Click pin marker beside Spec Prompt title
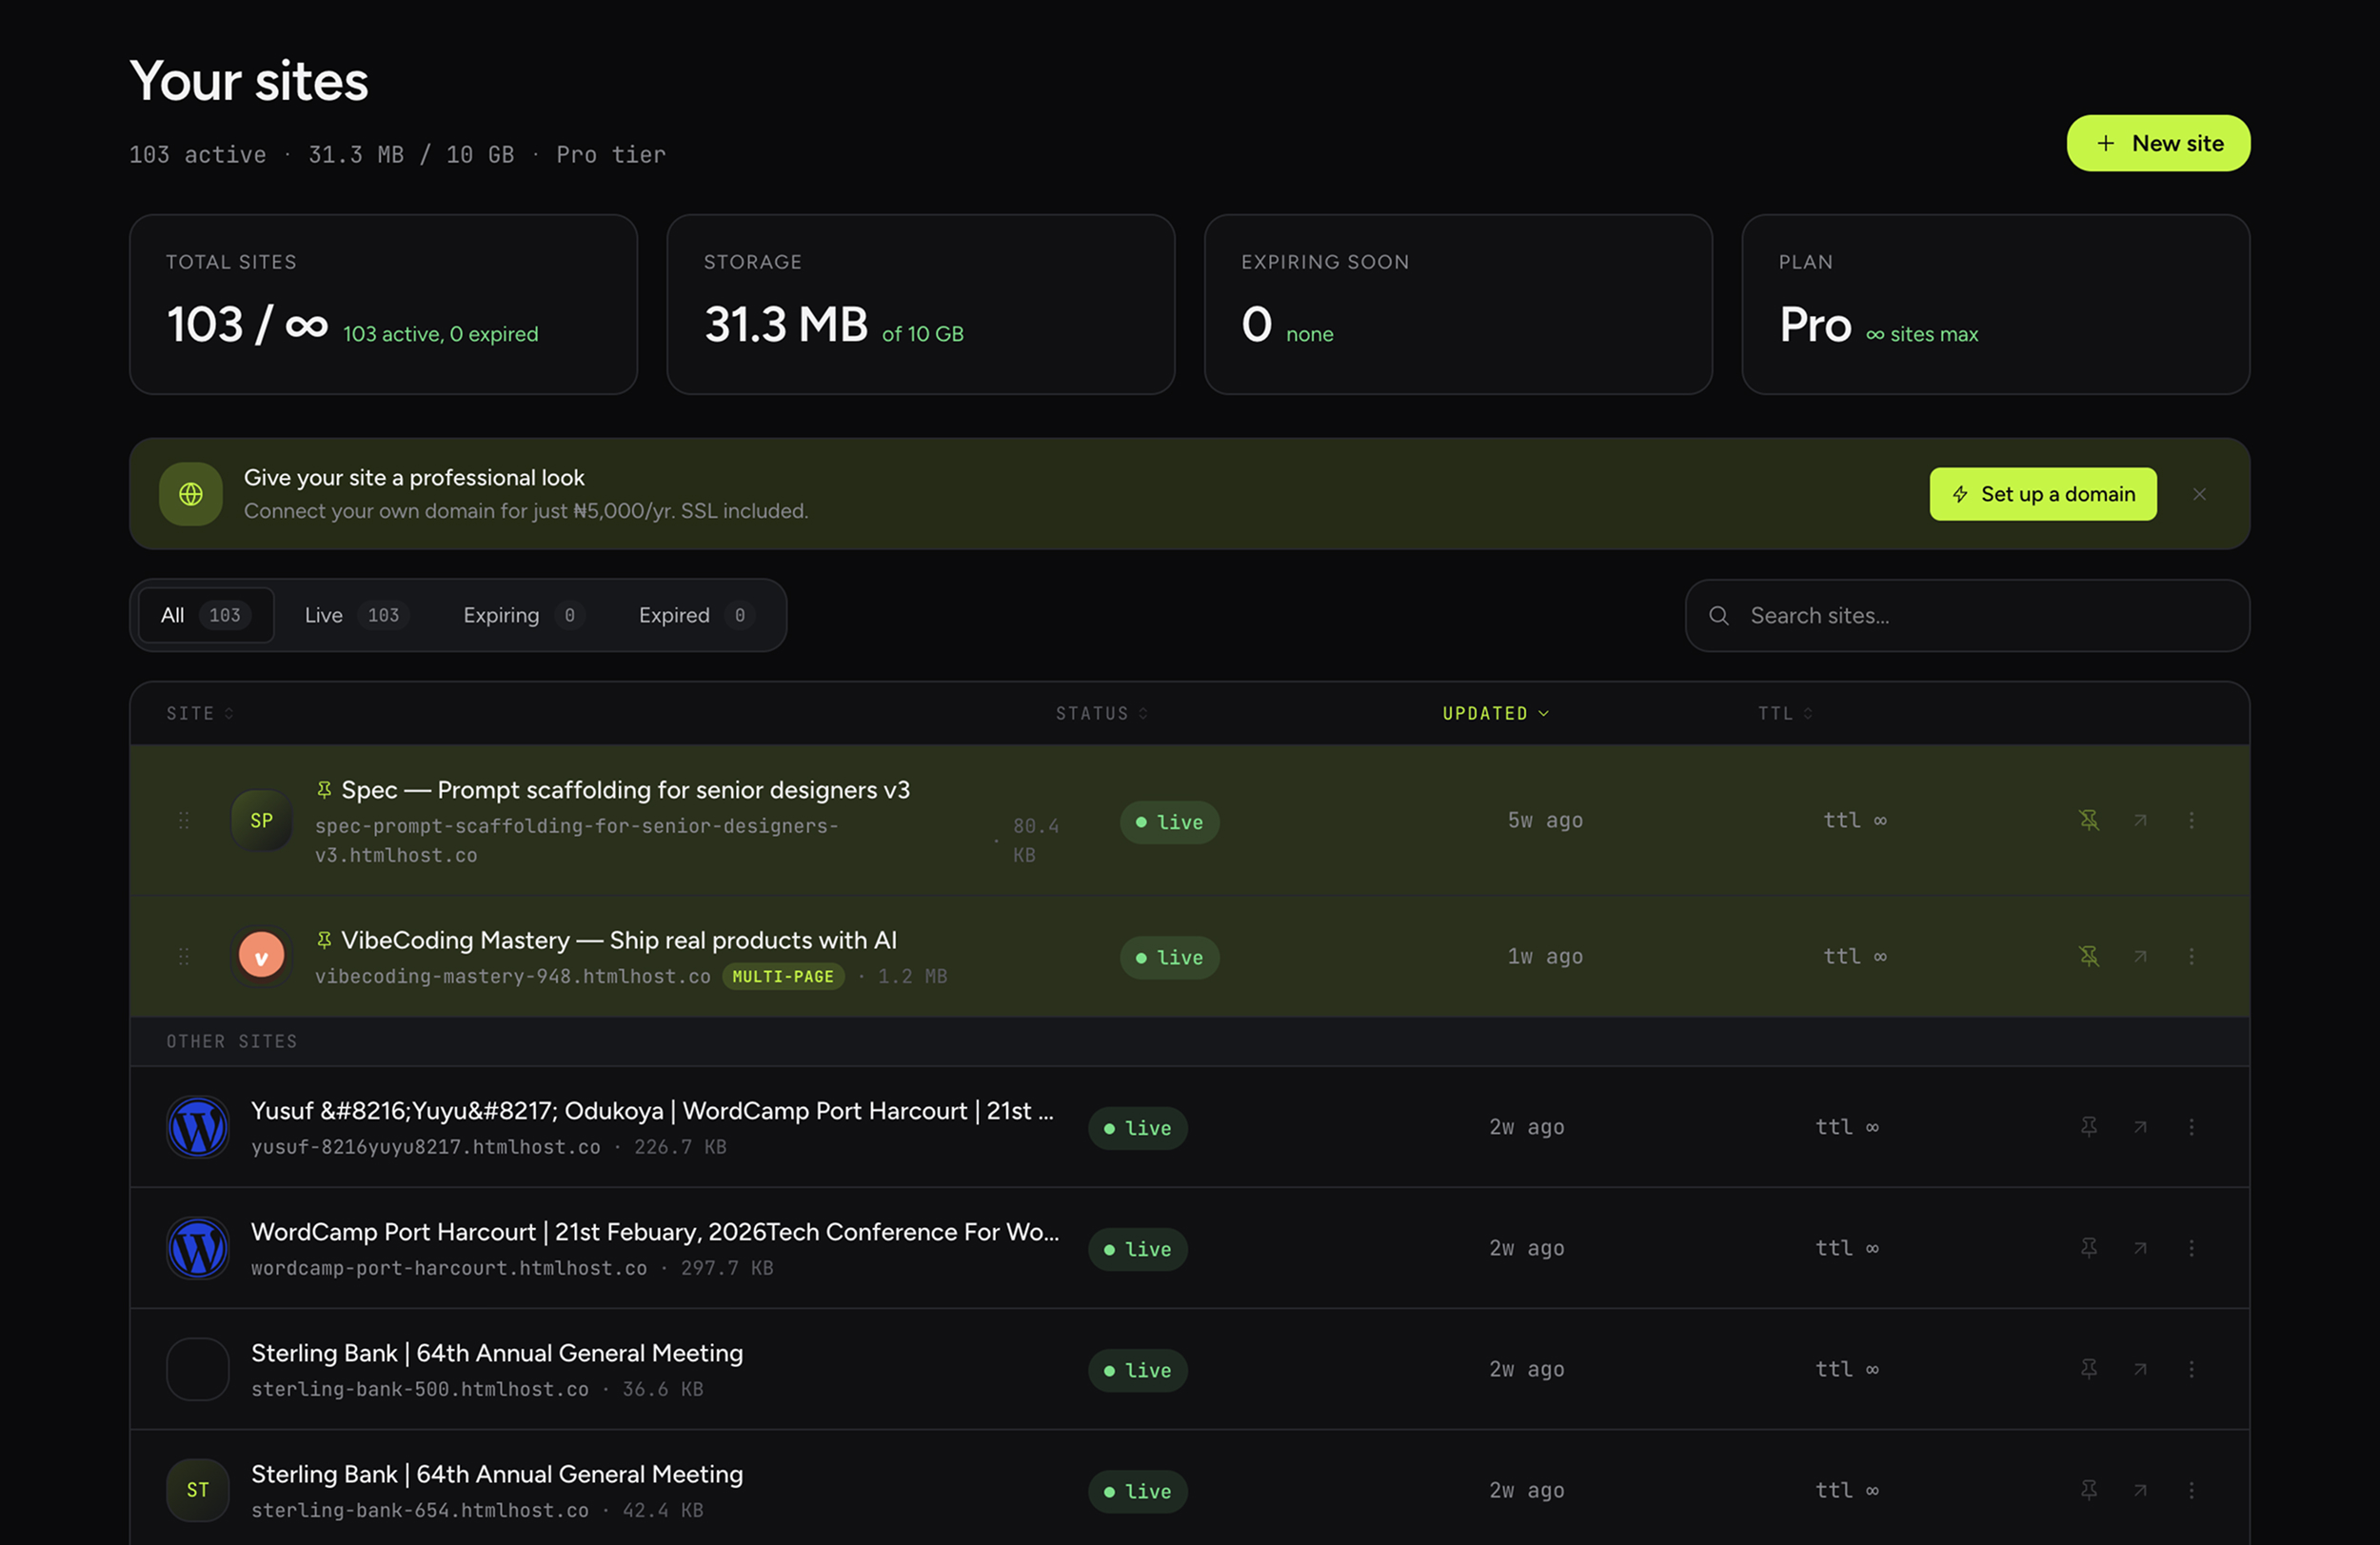The width and height of the screenshot is (2380, 1545). click(324, 790)
